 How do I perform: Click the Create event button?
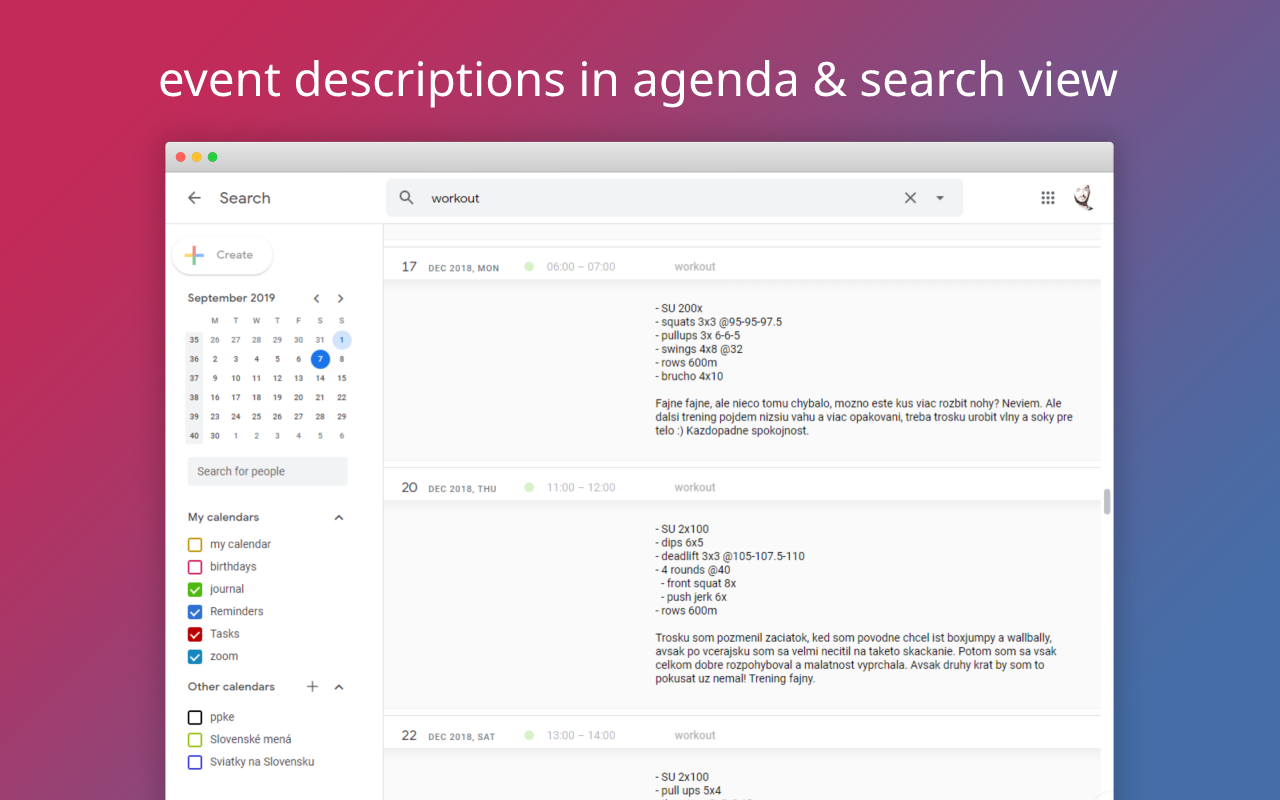pyautogui.click(x=222, y=255)
